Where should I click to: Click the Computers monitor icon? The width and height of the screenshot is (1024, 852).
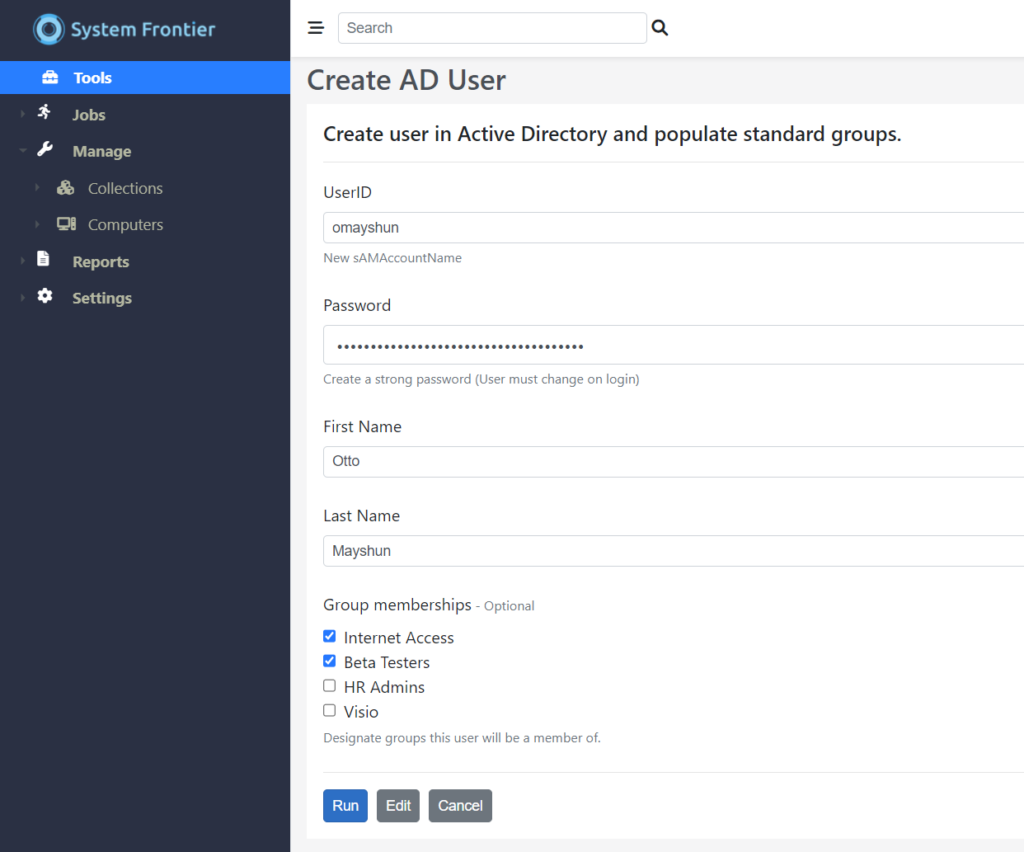(x=66, y=225)
